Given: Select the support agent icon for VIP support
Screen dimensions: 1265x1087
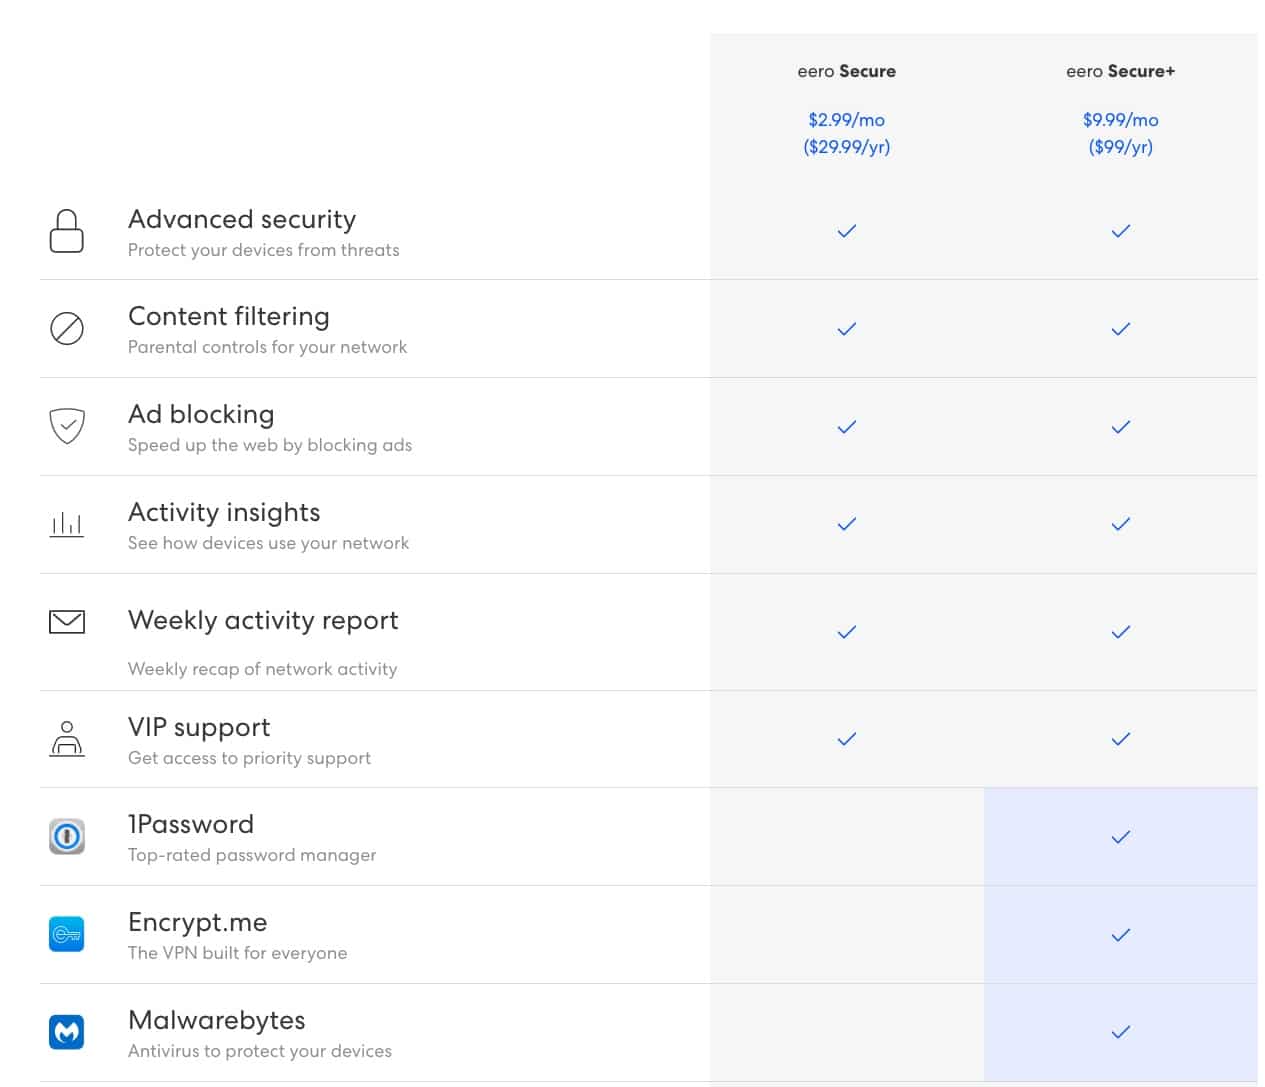Looking at the screenshot, I should coord(67,738).
